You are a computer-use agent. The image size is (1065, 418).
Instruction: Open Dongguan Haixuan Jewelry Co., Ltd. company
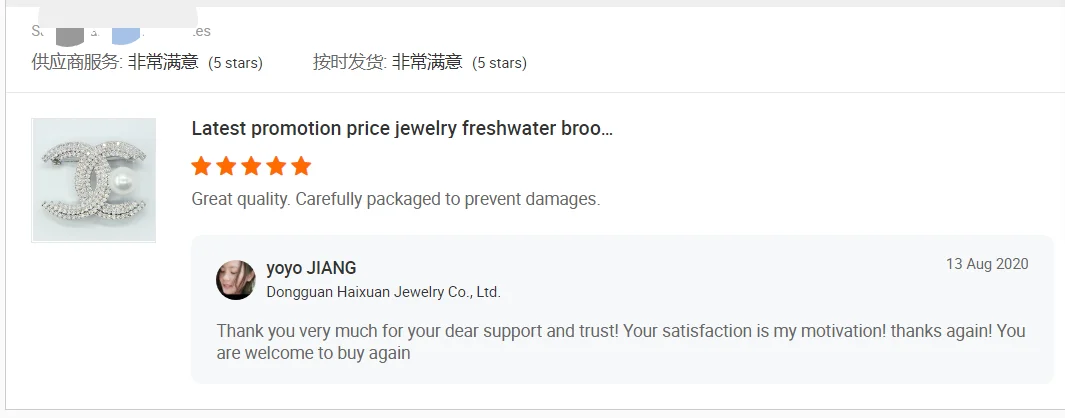tap(383, 293)
